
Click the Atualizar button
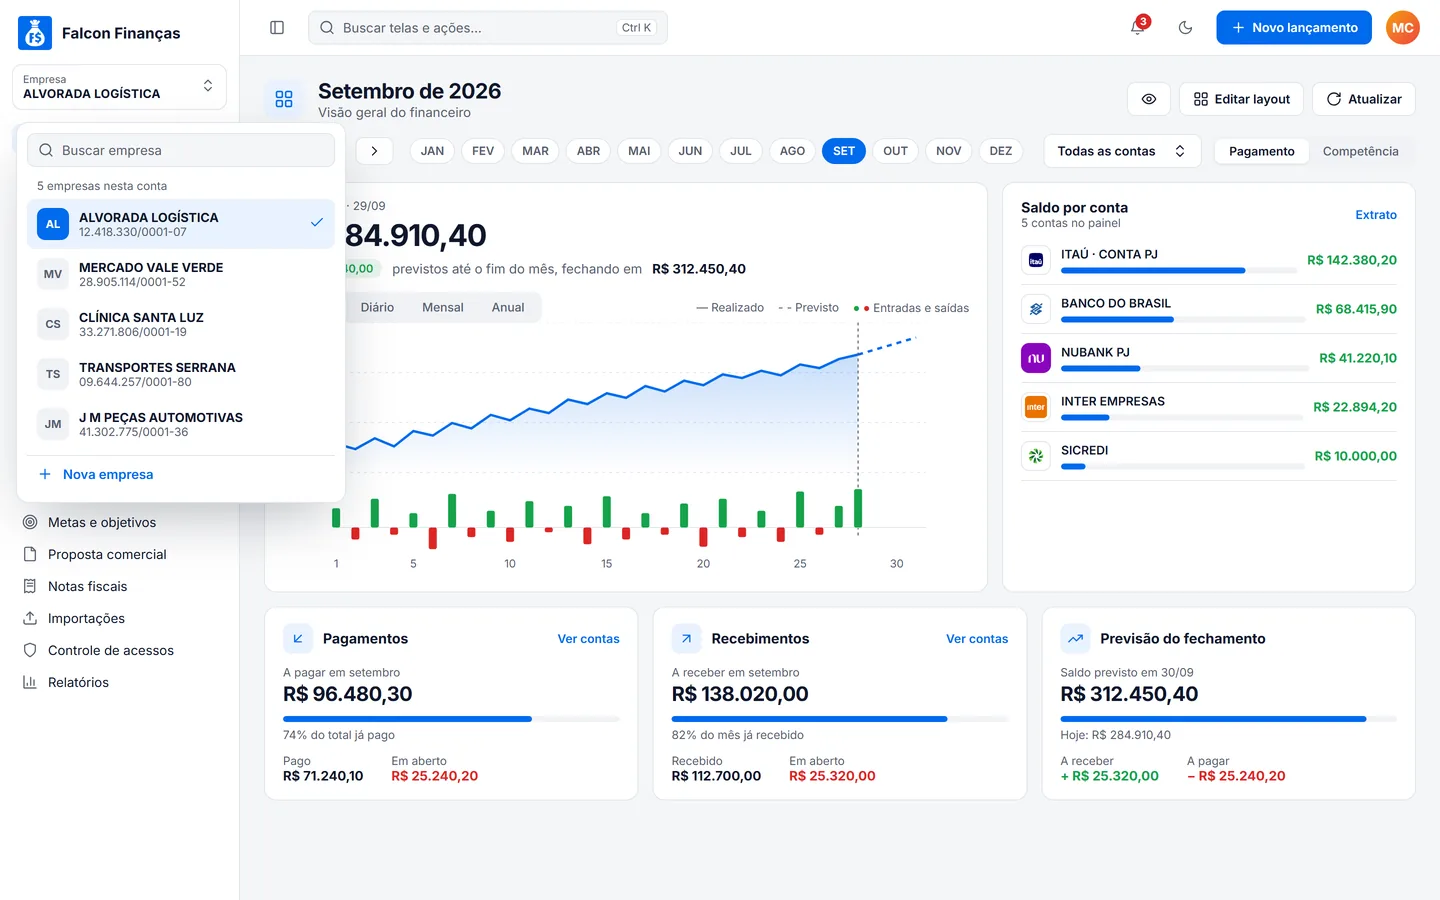[x=1364, y=99]
